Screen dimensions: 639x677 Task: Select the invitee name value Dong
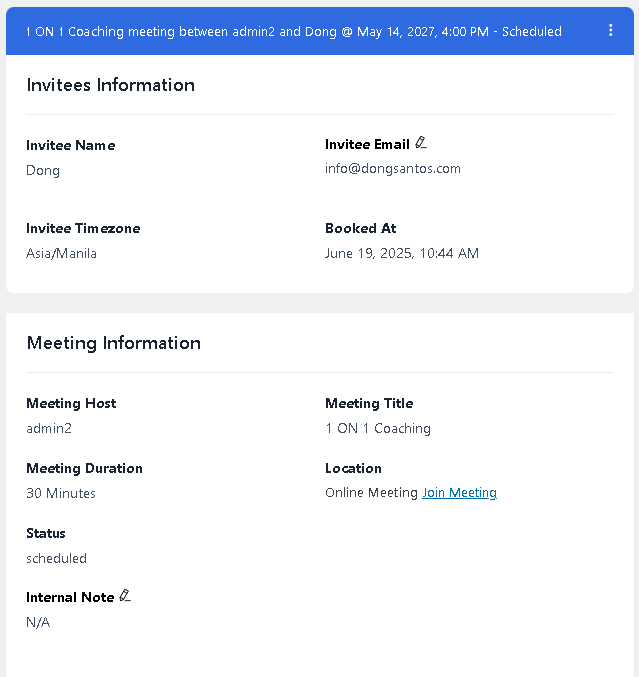43,170
